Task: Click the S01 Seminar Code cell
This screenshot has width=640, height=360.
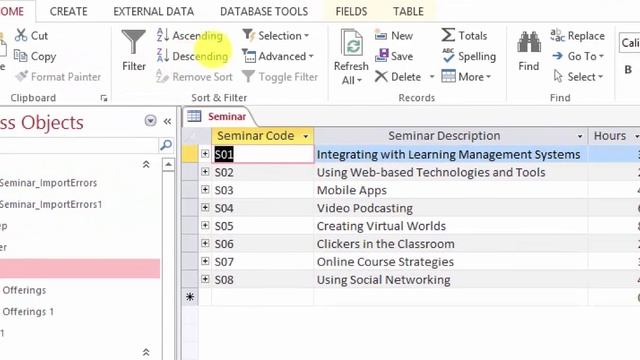Action: [263, 154]
